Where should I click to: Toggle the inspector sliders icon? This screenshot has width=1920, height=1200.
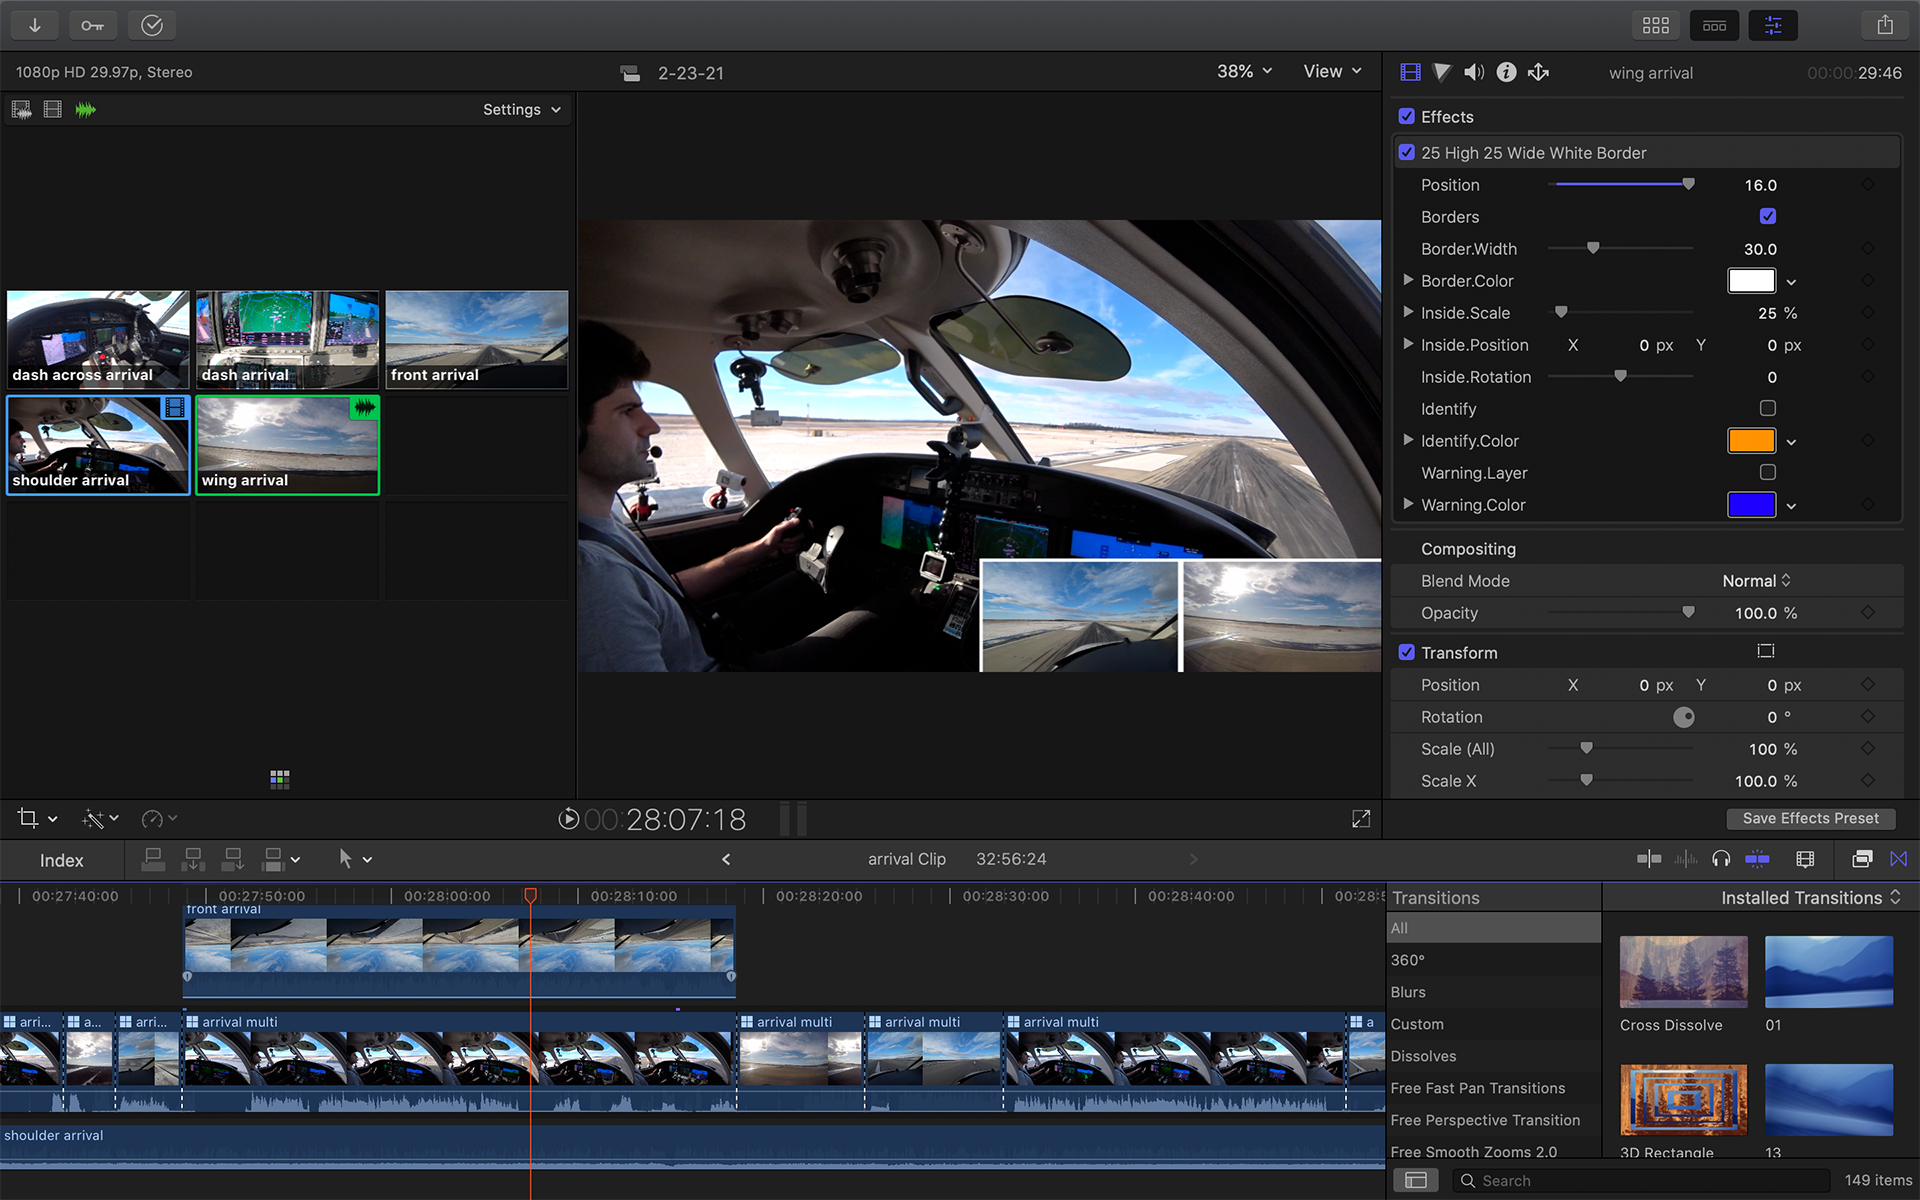coord(1773,25)
